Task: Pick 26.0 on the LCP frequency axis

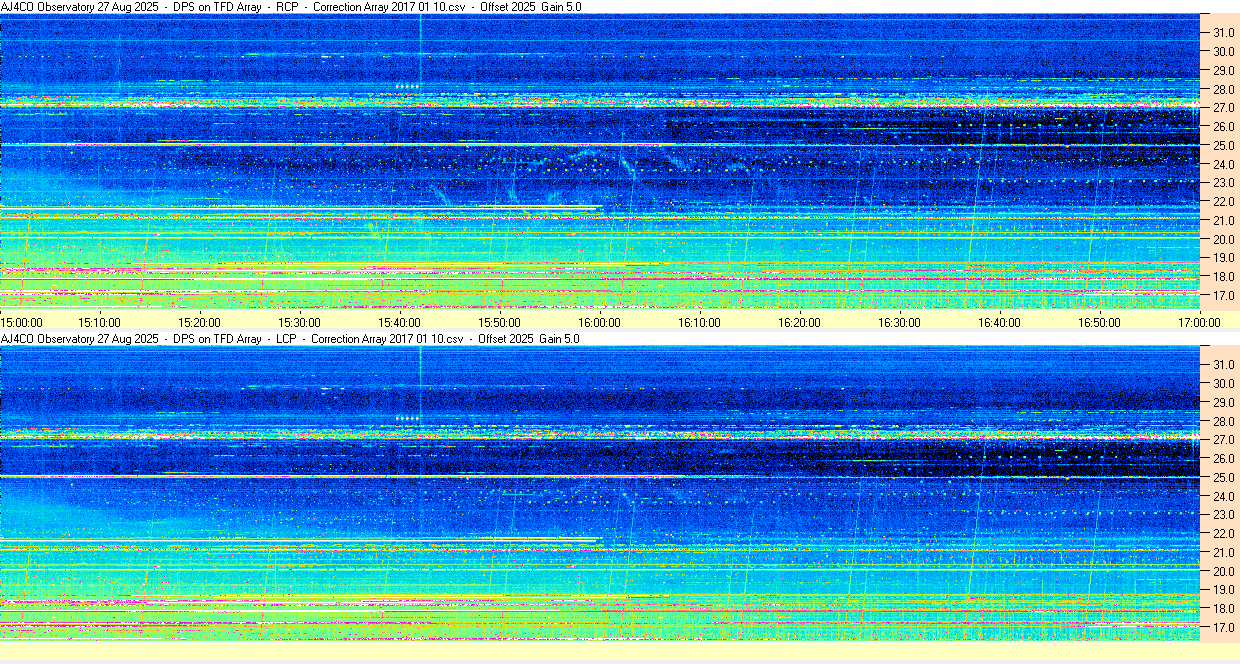Action: [x=1224, y=459]
